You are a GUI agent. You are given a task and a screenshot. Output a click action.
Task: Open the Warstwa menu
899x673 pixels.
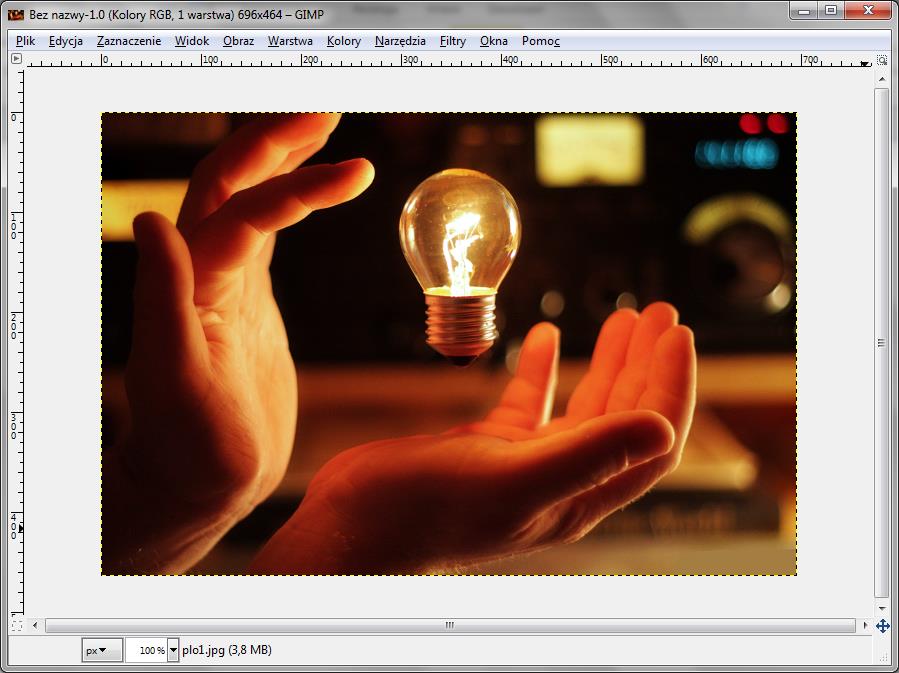pyautogui.click(x=290, y=41)
